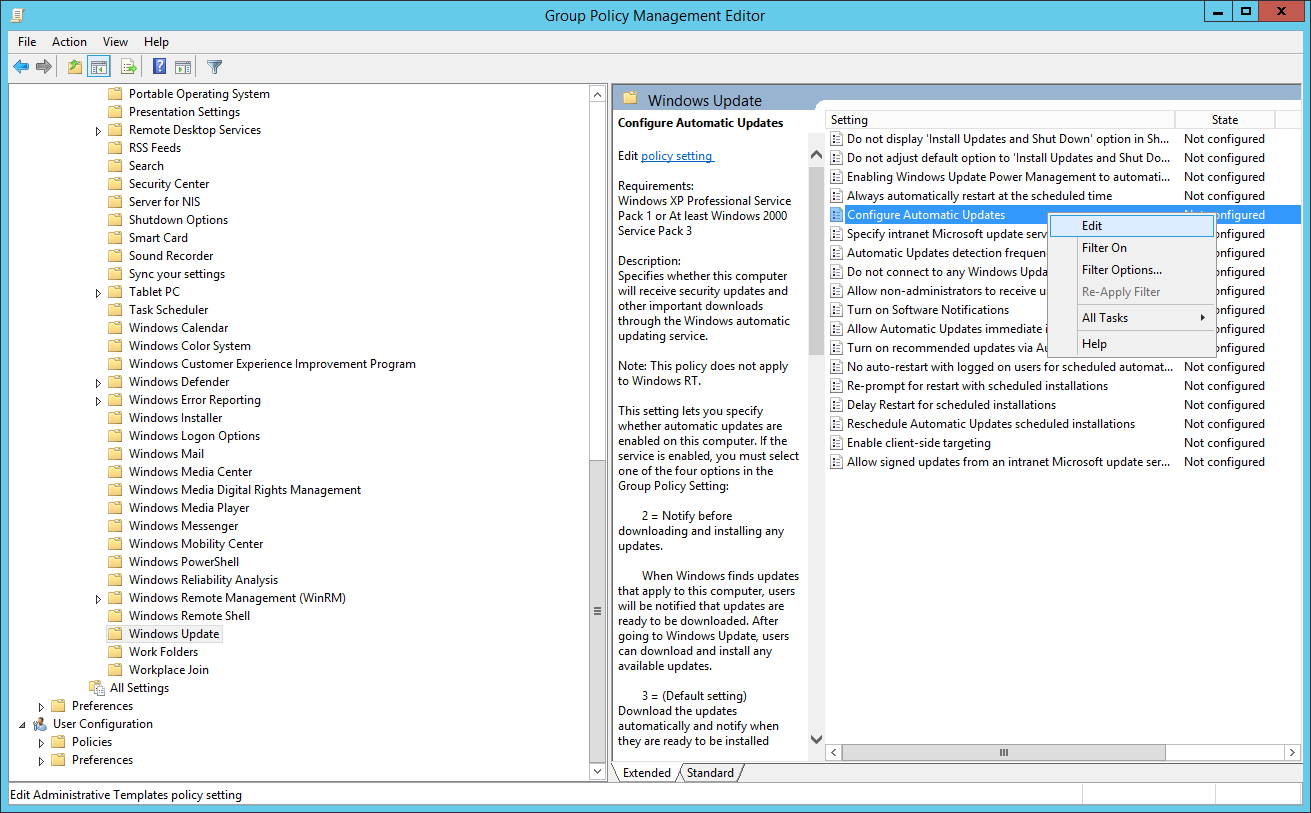Open the All Tasks submenu arrow
Viewport: 1311px width, 813px height.
[x=1202, y=318]
